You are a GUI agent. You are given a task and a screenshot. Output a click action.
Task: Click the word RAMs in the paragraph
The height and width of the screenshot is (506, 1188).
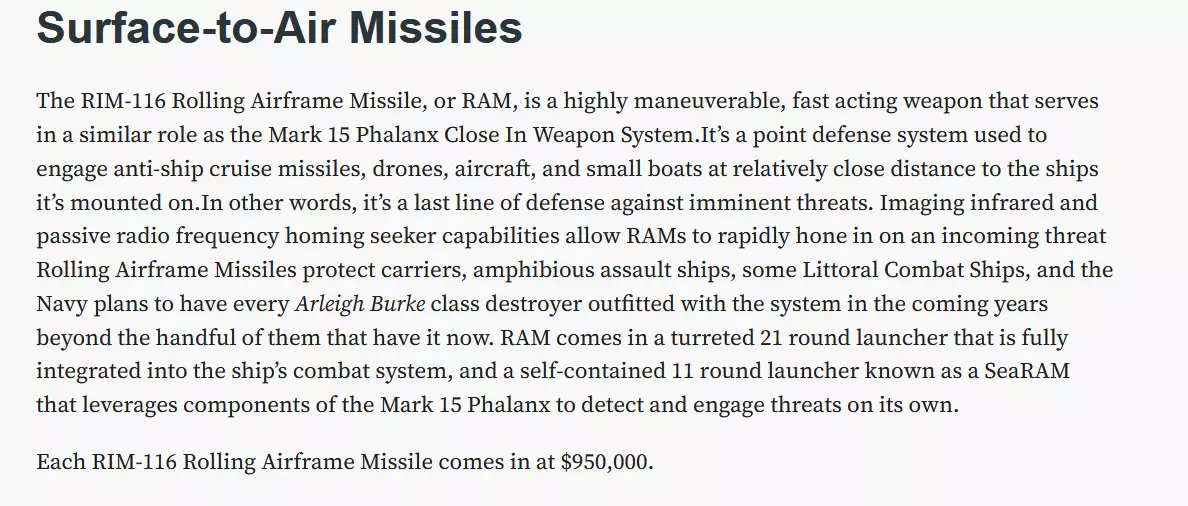[655, 236]
